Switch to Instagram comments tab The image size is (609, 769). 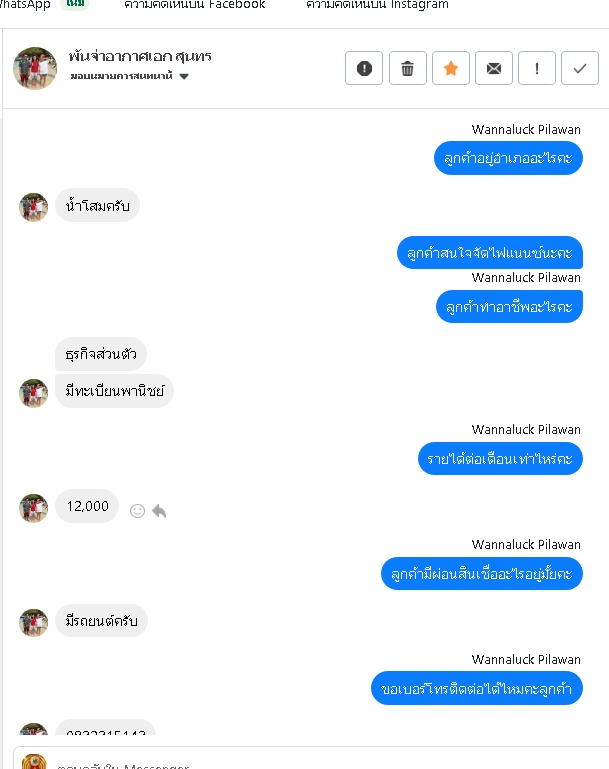(x=377, y=4)
